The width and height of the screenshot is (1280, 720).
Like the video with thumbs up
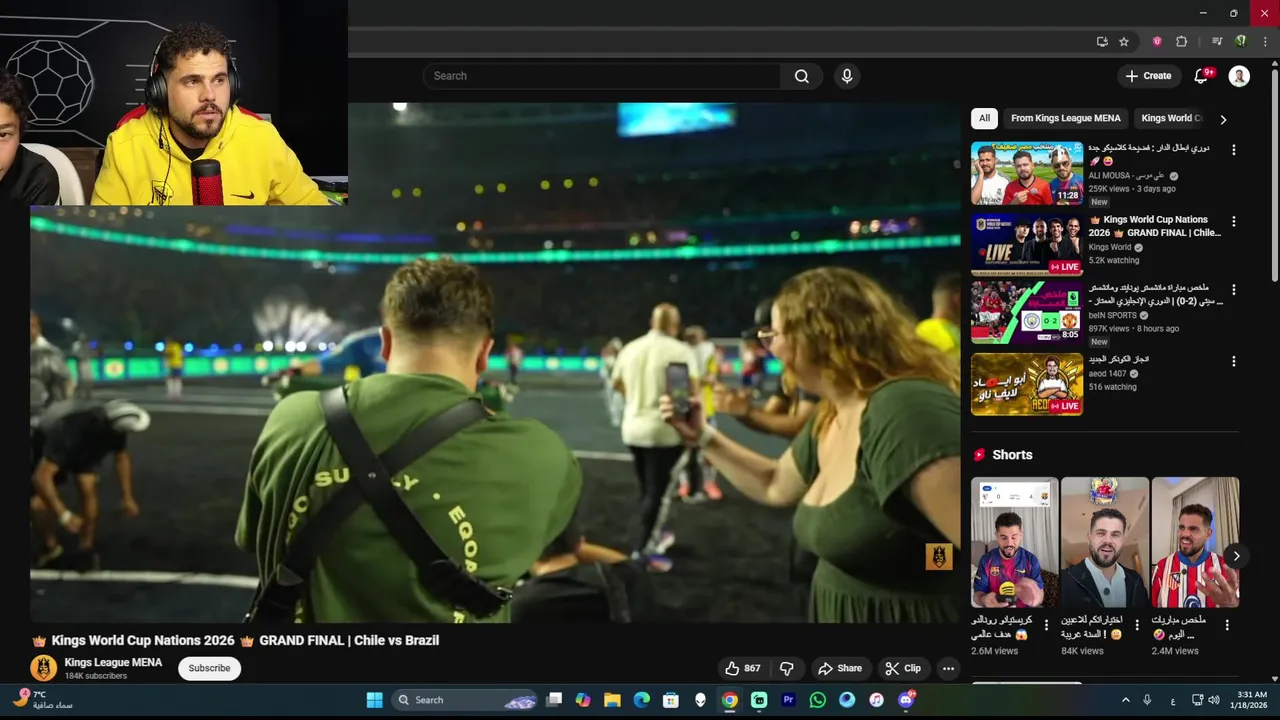[742, 668]
